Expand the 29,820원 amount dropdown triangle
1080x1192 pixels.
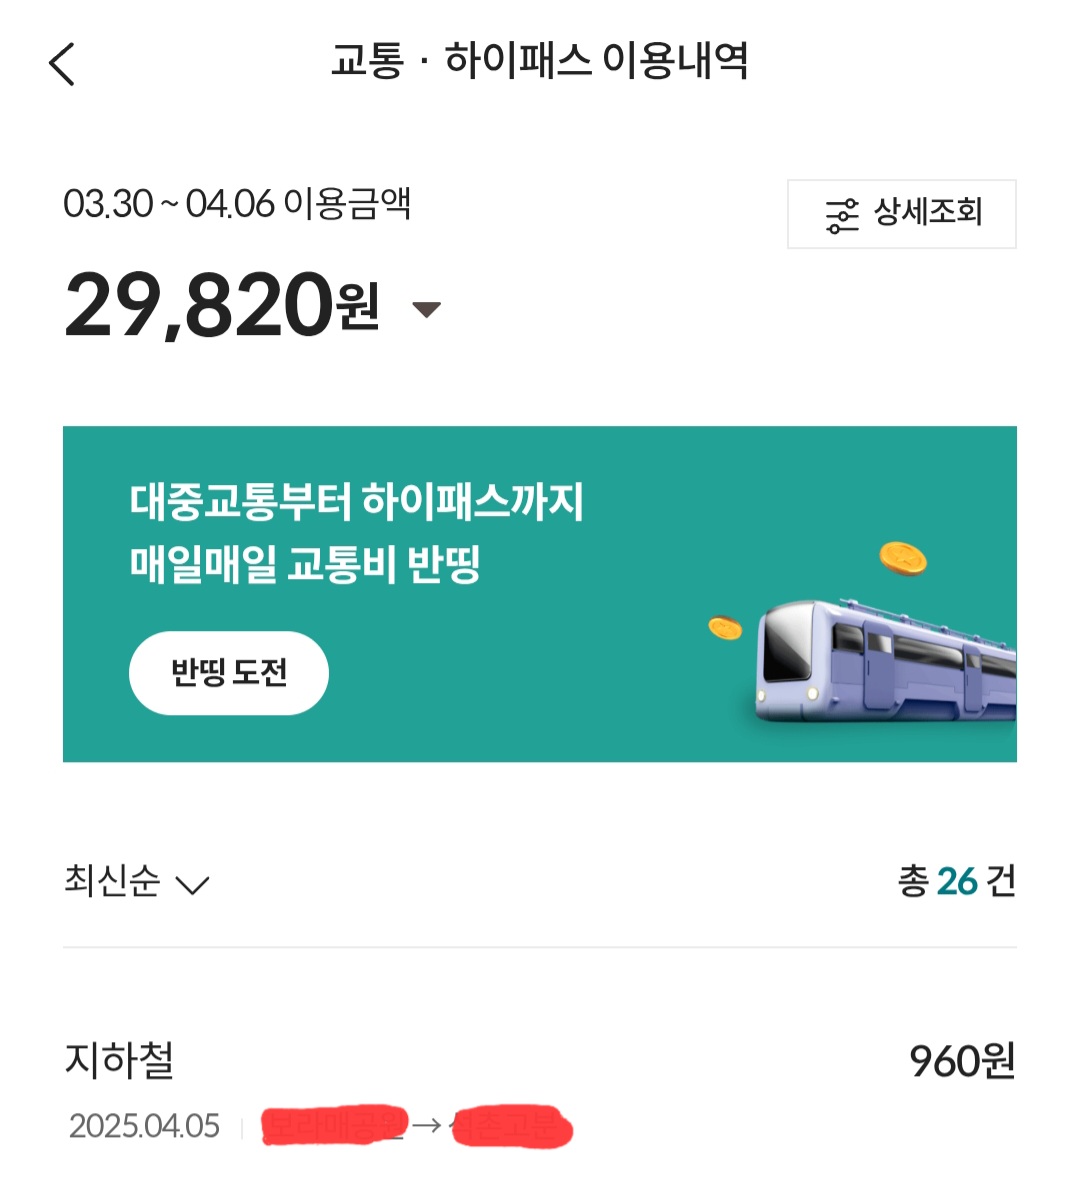point(427,310)
